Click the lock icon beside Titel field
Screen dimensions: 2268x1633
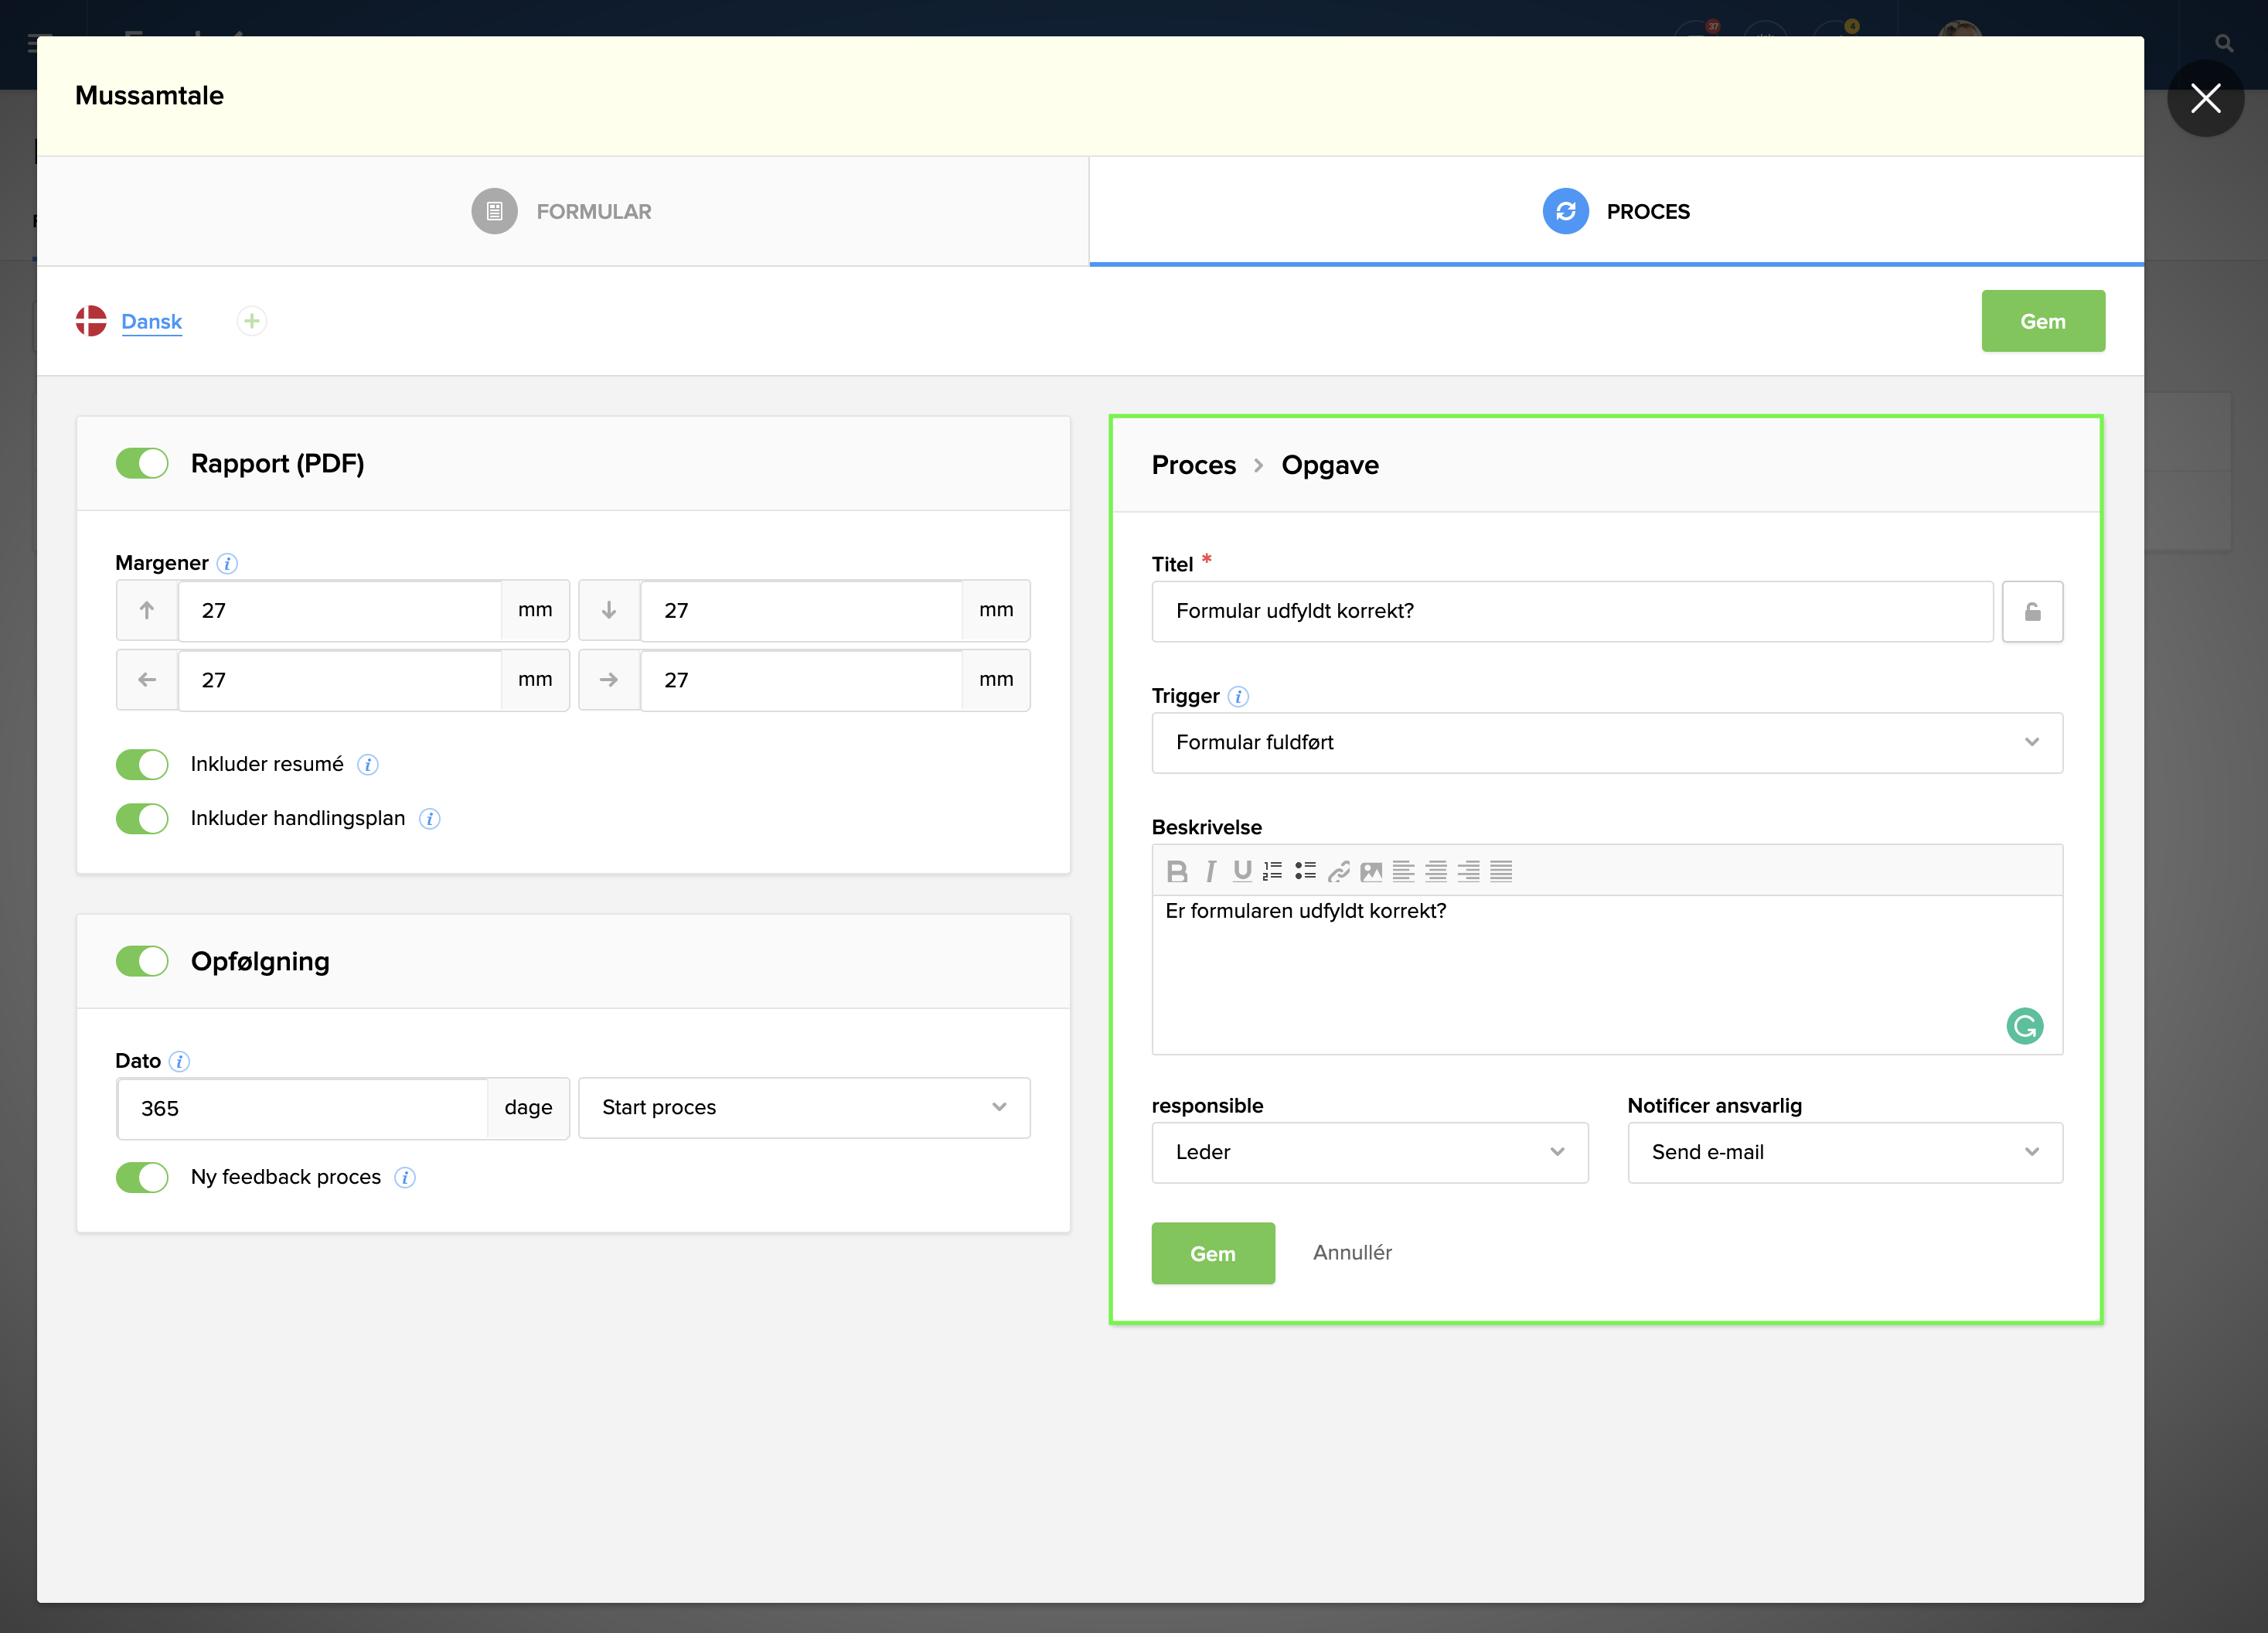point(2032,611)
